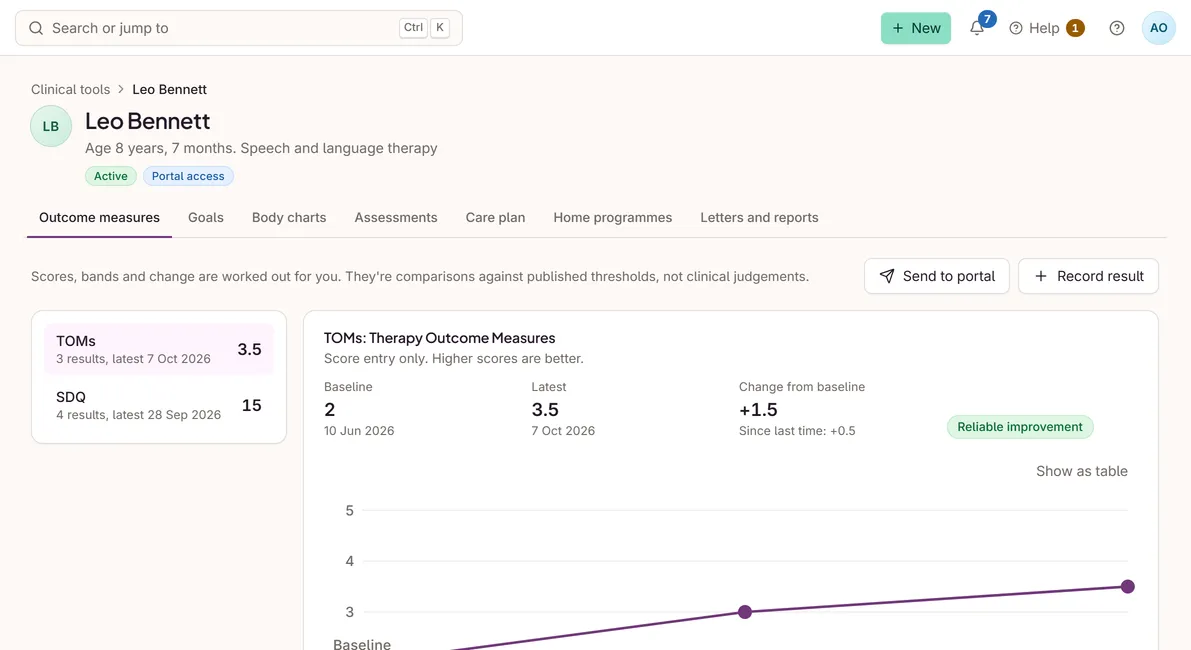Record a new result

[x=1088, y=276]
